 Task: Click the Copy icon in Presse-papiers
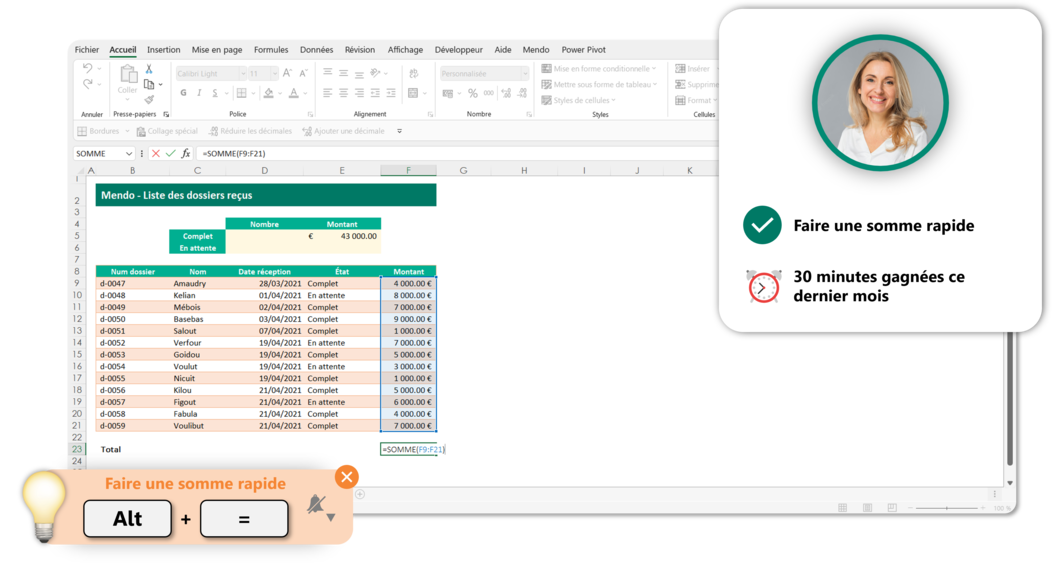pyautogui.click(x=149, y=84)
